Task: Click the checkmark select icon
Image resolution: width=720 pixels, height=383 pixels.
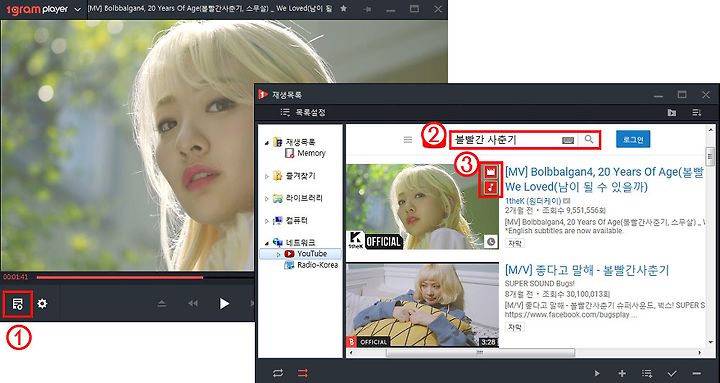Action: (672, 373)
